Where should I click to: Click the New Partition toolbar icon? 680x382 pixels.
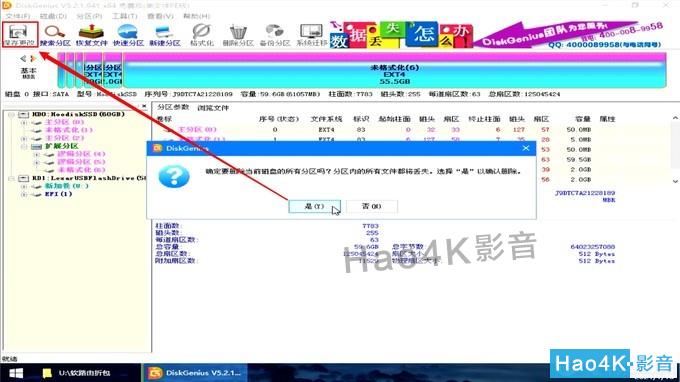click(165, 35)
